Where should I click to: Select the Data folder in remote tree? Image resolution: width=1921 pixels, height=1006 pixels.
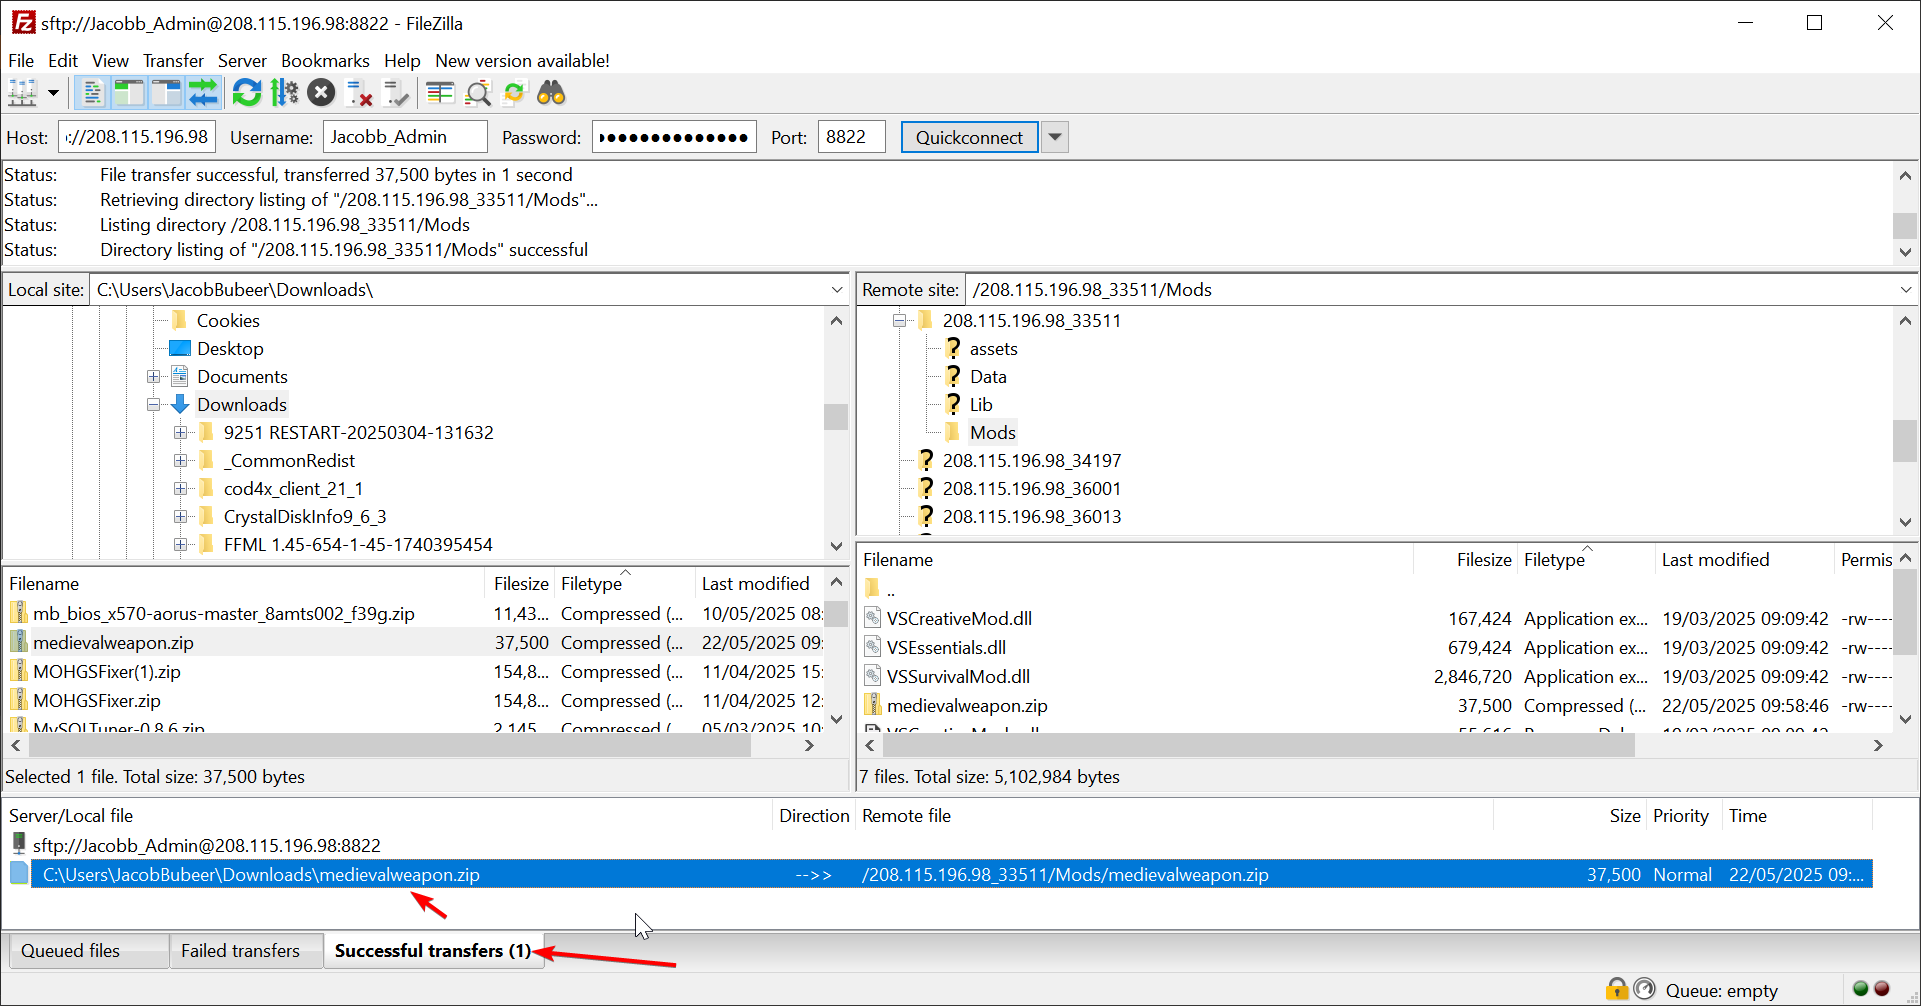(x=988, y=377)
